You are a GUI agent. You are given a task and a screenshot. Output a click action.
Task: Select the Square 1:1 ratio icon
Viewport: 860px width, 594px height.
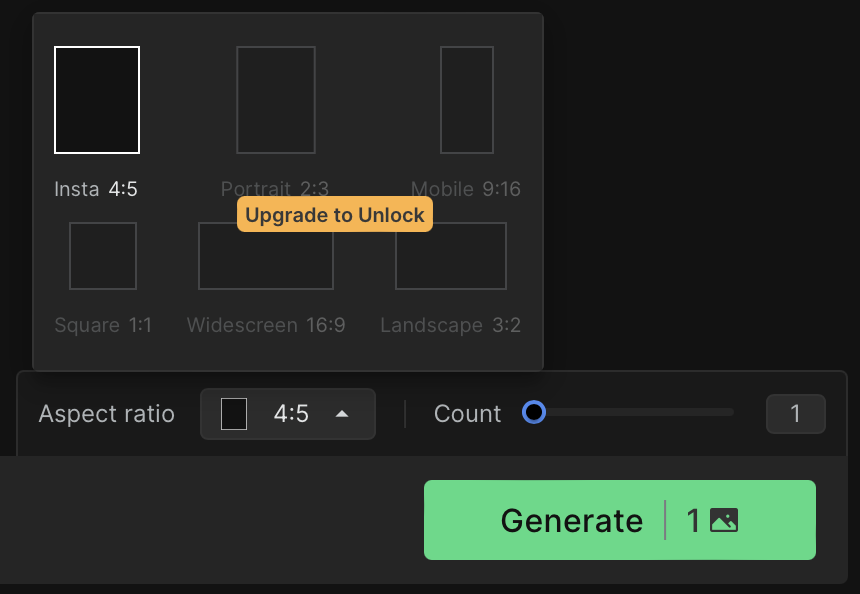[x=103, y=256]
